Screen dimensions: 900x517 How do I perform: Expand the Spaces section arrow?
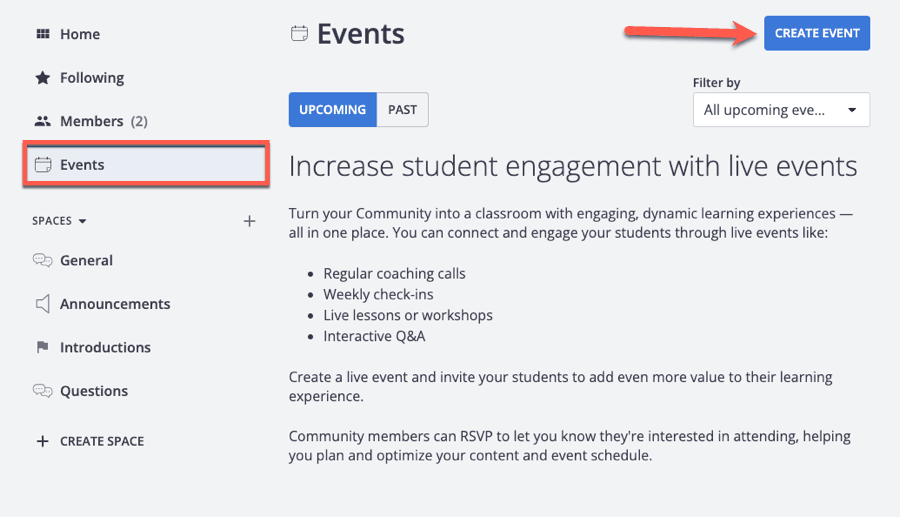click(x=82, y=221)
